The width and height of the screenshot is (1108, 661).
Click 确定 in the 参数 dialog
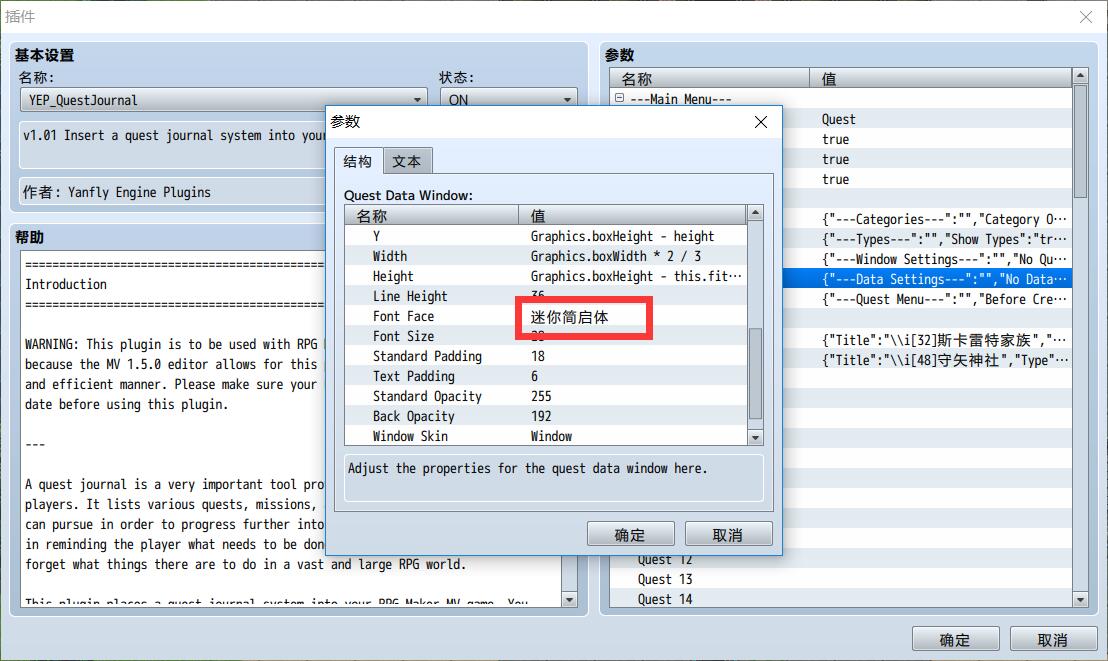[x=630, y=534]
